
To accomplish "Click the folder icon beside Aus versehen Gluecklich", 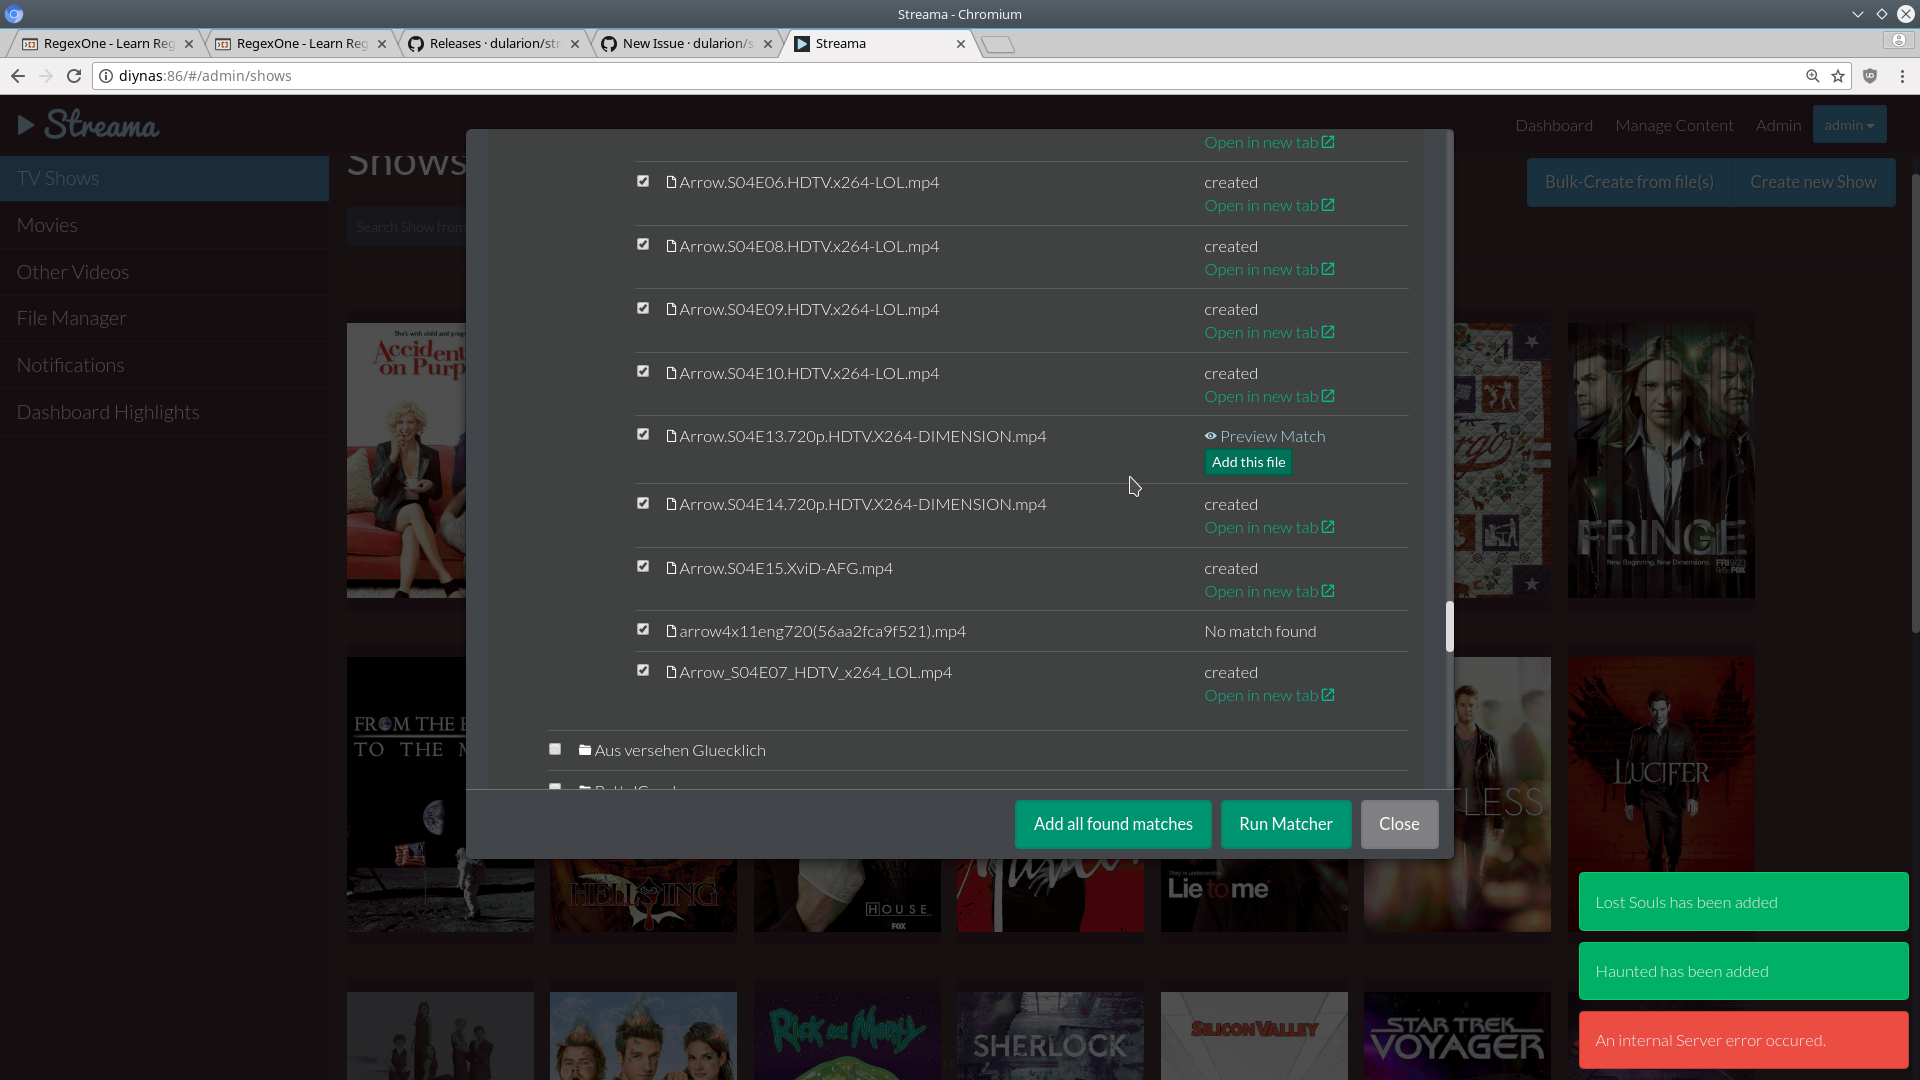I will pyautogui.click(x=584, y=749).
